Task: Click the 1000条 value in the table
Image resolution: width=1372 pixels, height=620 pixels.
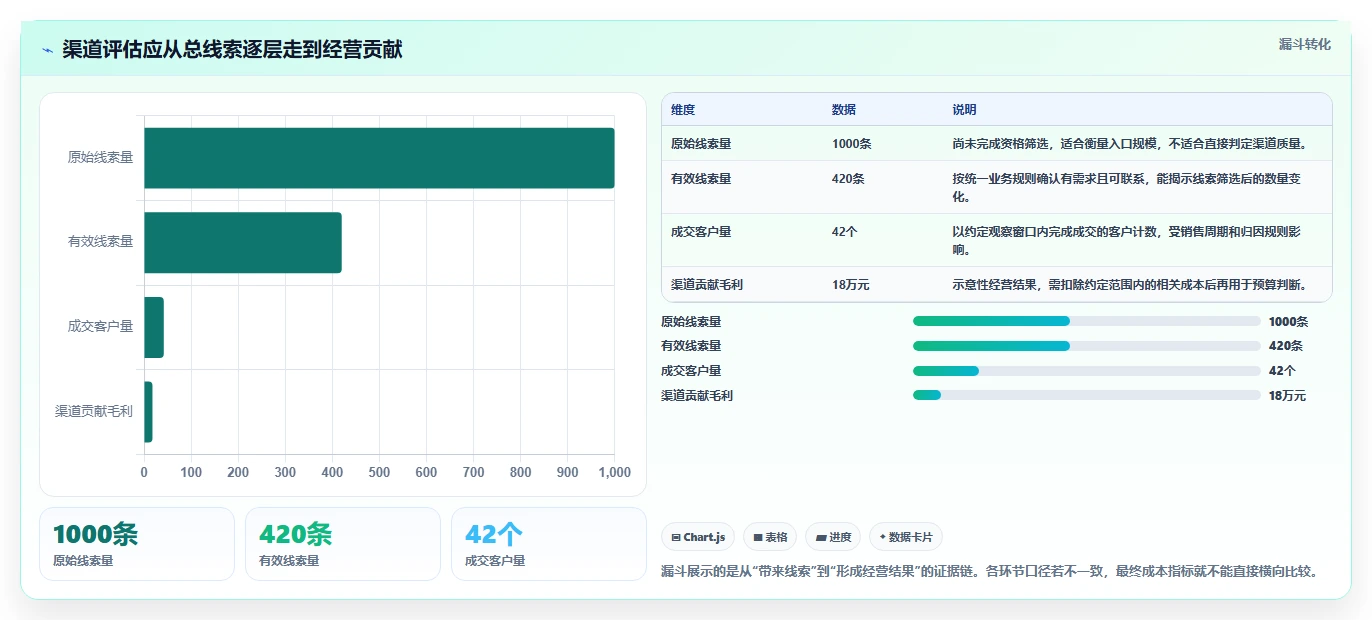Action: pos(852,144)
